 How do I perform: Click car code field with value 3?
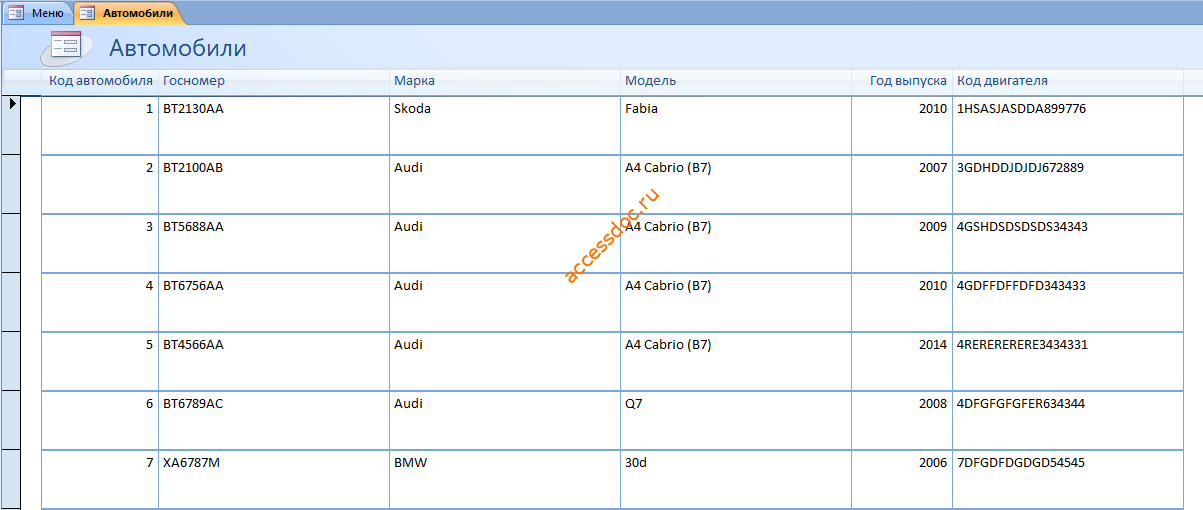[x=100, y=243]
